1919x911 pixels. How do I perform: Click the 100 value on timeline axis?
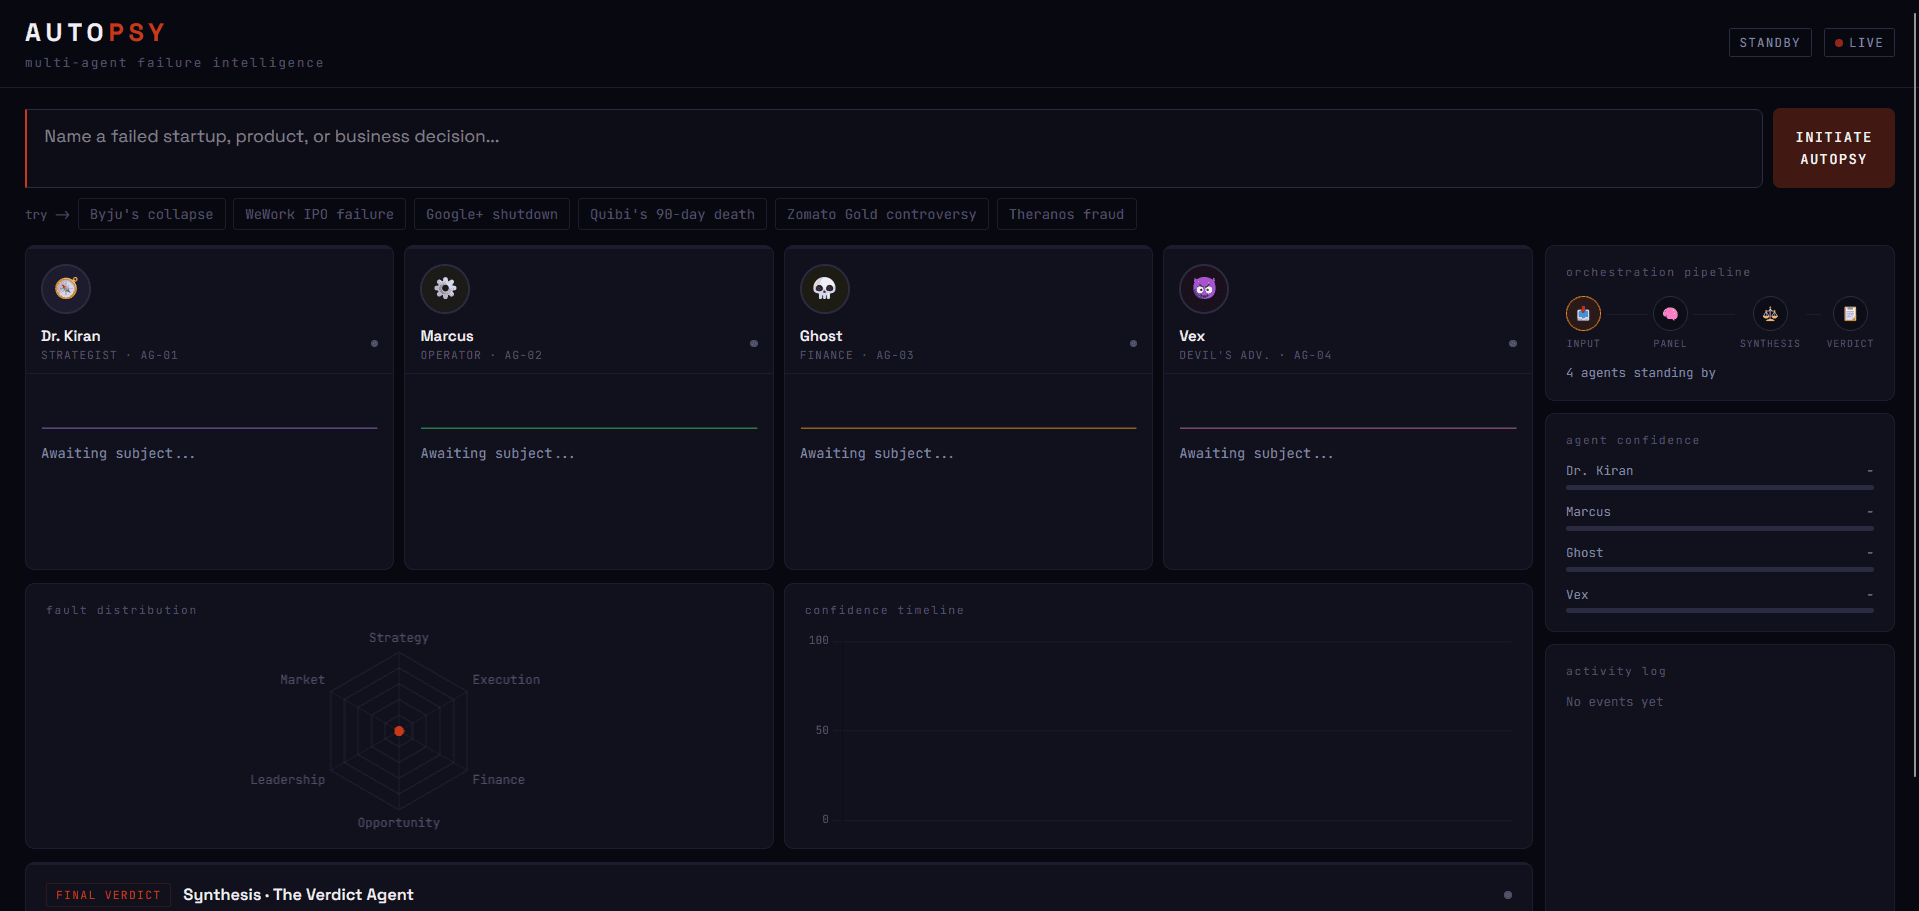[819, 640]
